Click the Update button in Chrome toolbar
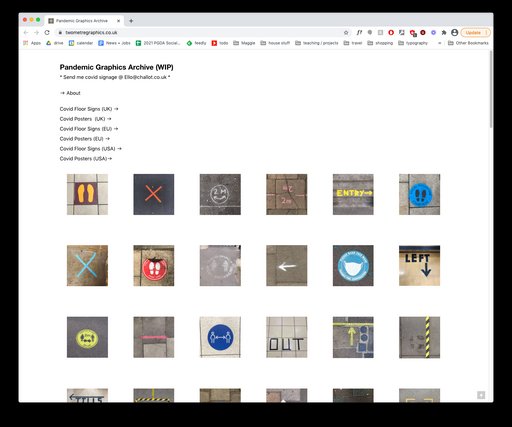 476,32
